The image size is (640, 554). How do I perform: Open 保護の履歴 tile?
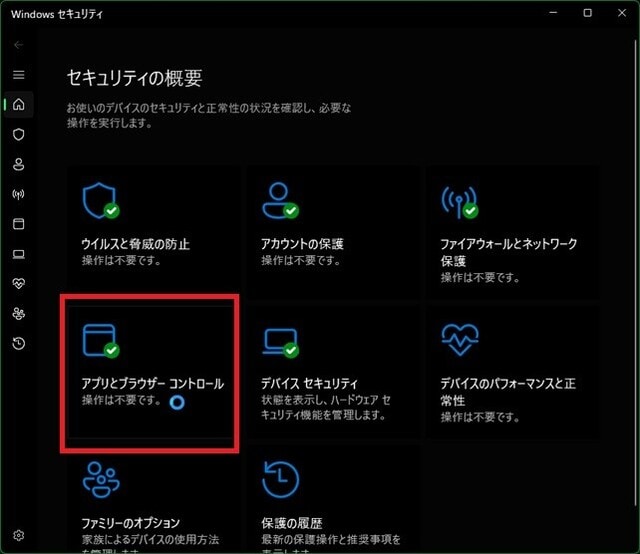coord(333,499)
